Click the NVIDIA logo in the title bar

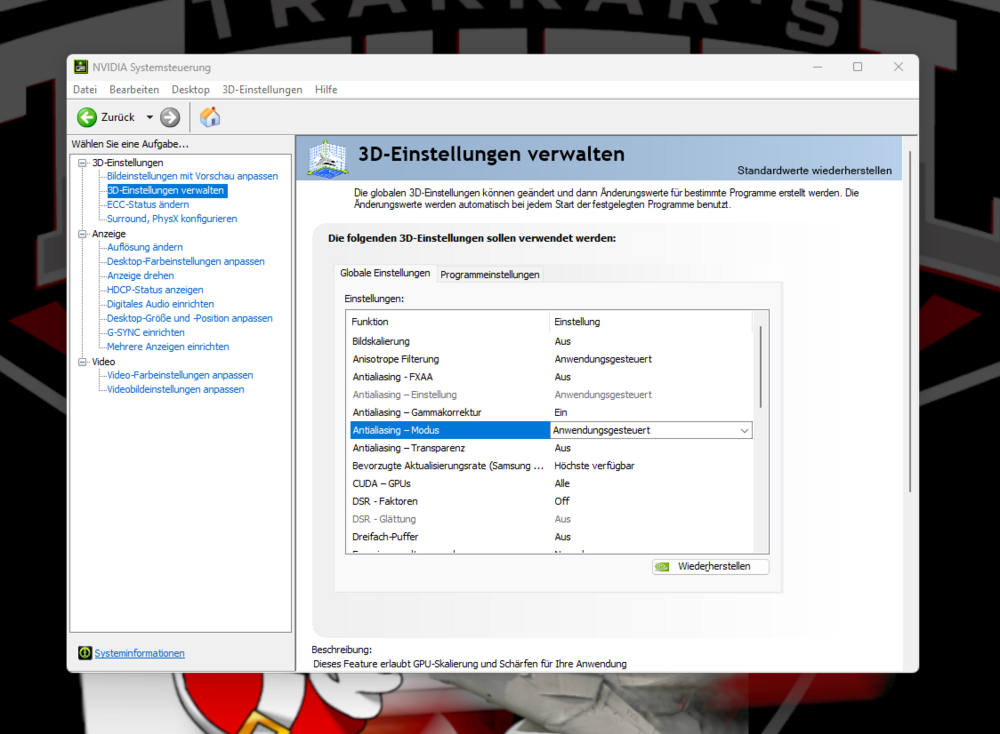point(80,67)
